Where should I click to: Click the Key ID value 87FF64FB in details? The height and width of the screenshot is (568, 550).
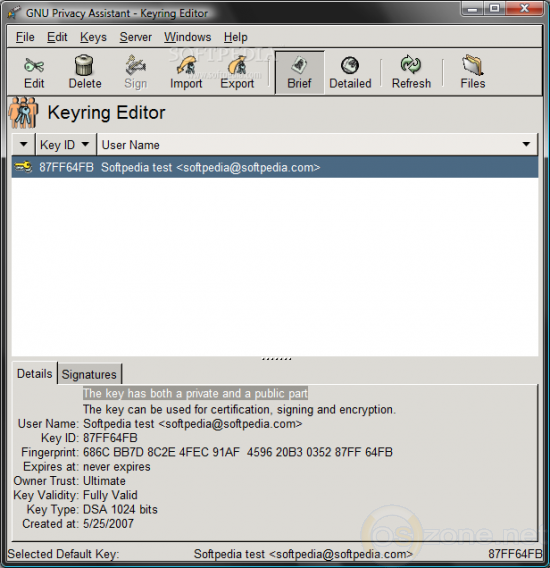pos(110,438)
